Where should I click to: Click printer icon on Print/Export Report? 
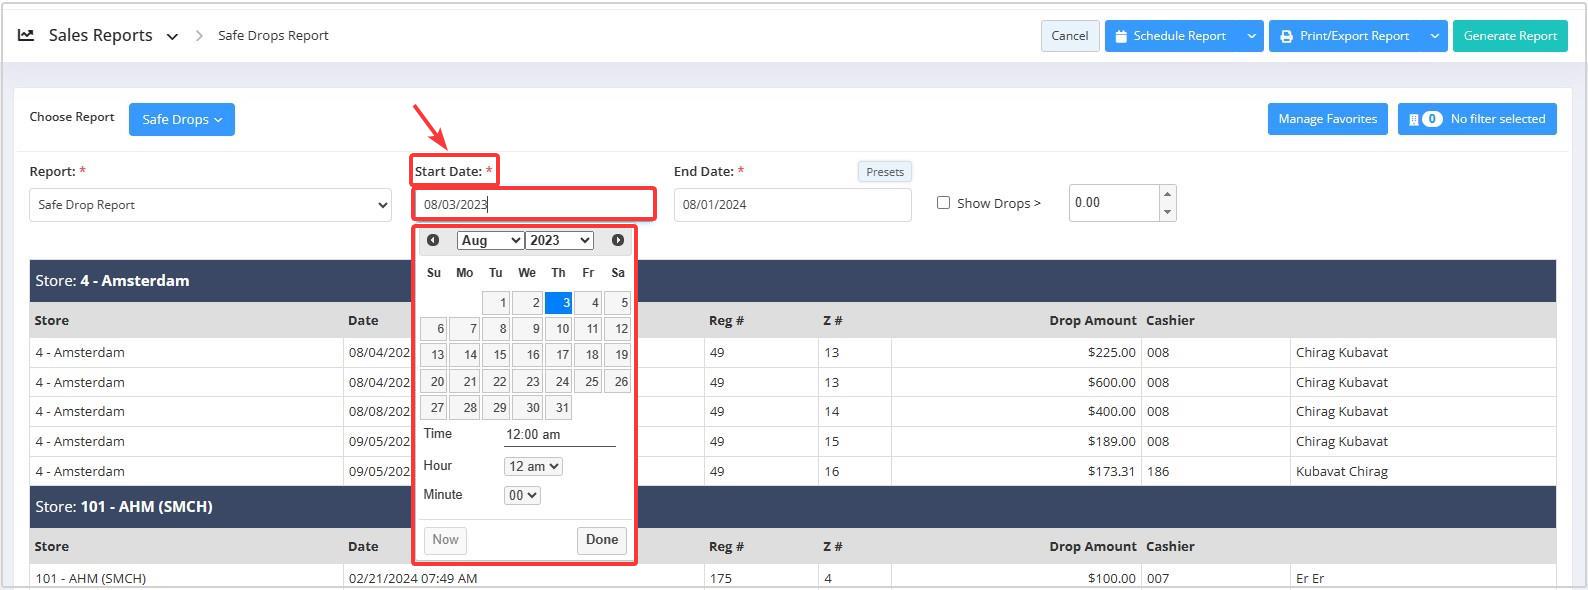[x=1286, y=36]
